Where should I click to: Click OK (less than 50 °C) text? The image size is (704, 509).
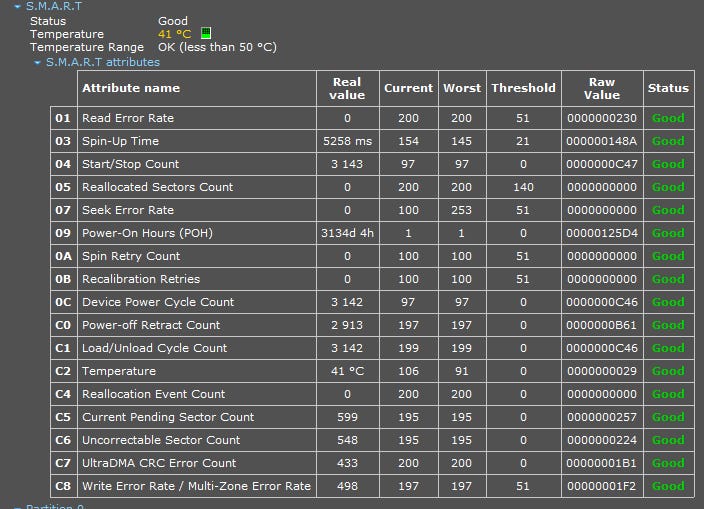[x=217, y=47]
